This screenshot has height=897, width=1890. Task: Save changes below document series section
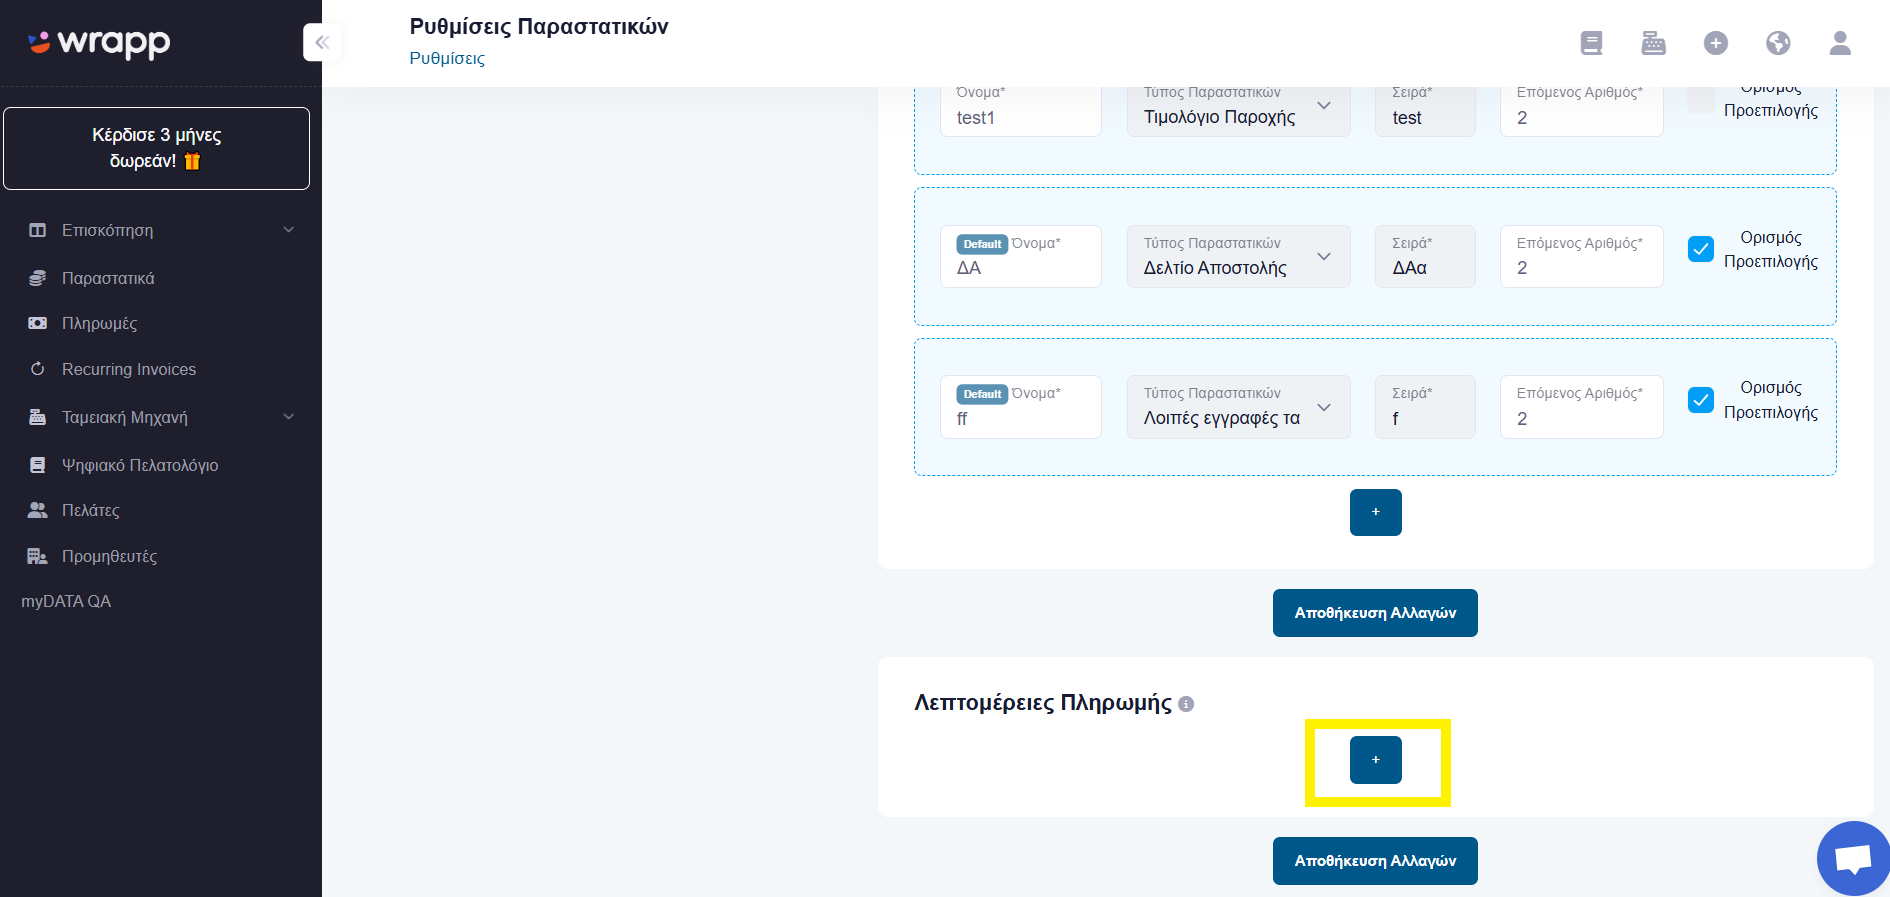tap(1375, 613)
